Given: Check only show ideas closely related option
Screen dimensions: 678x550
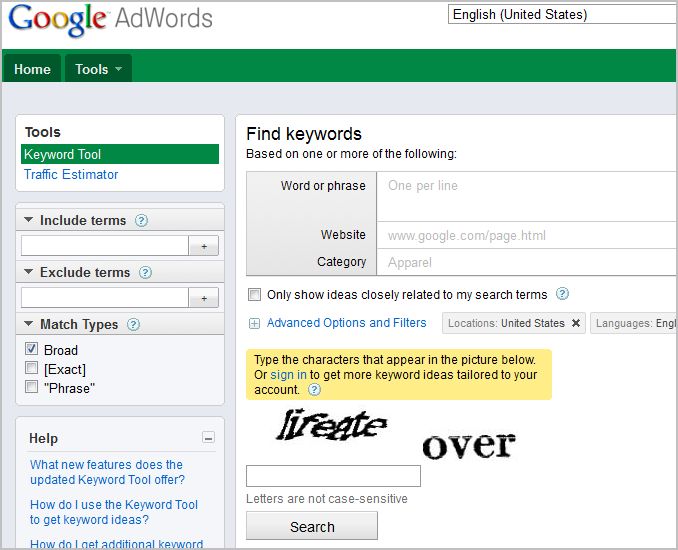Looking at the screenshot, I should [x=254, y=295].
